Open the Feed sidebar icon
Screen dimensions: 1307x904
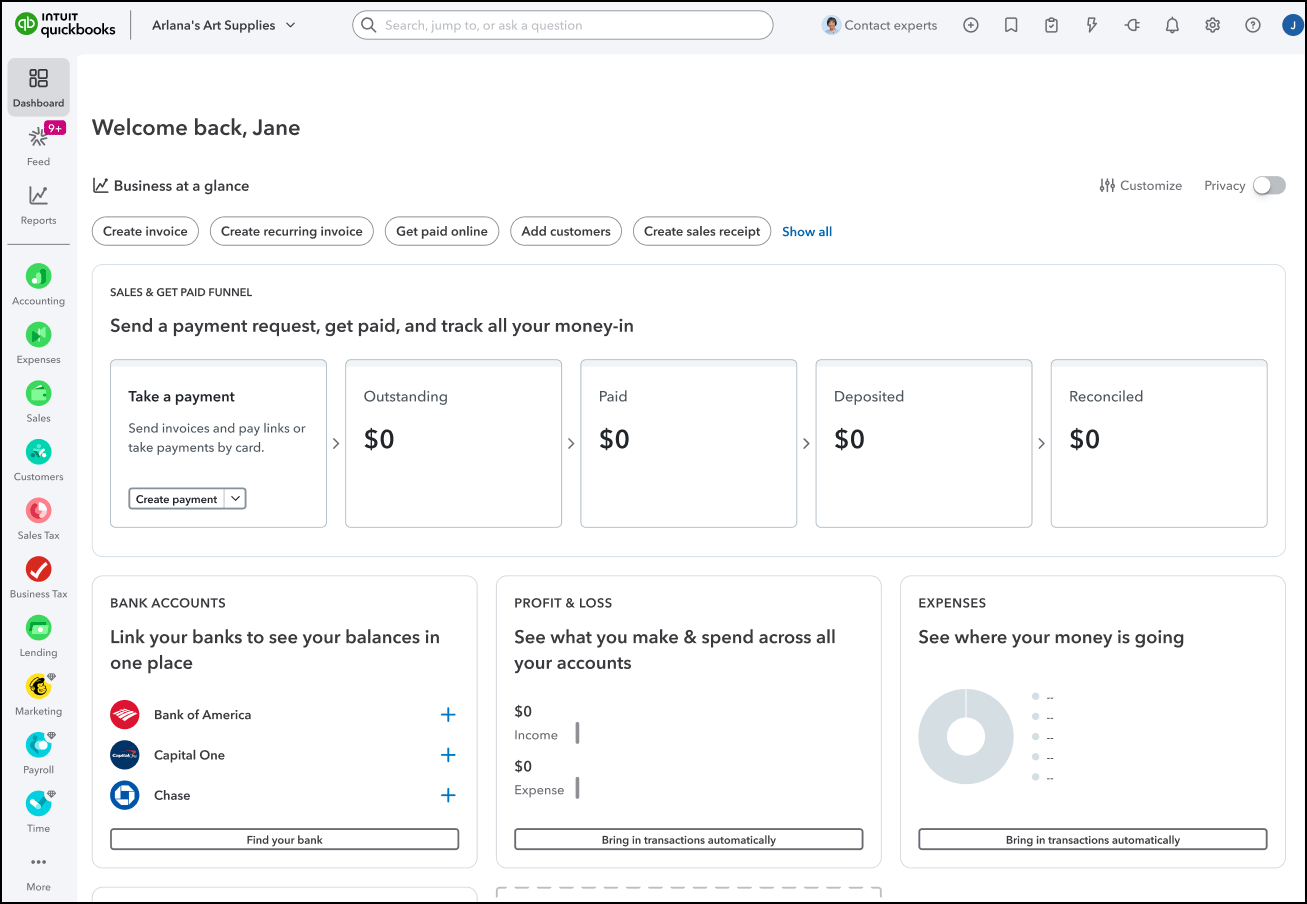pyautogui.click(x=38, y=145)
